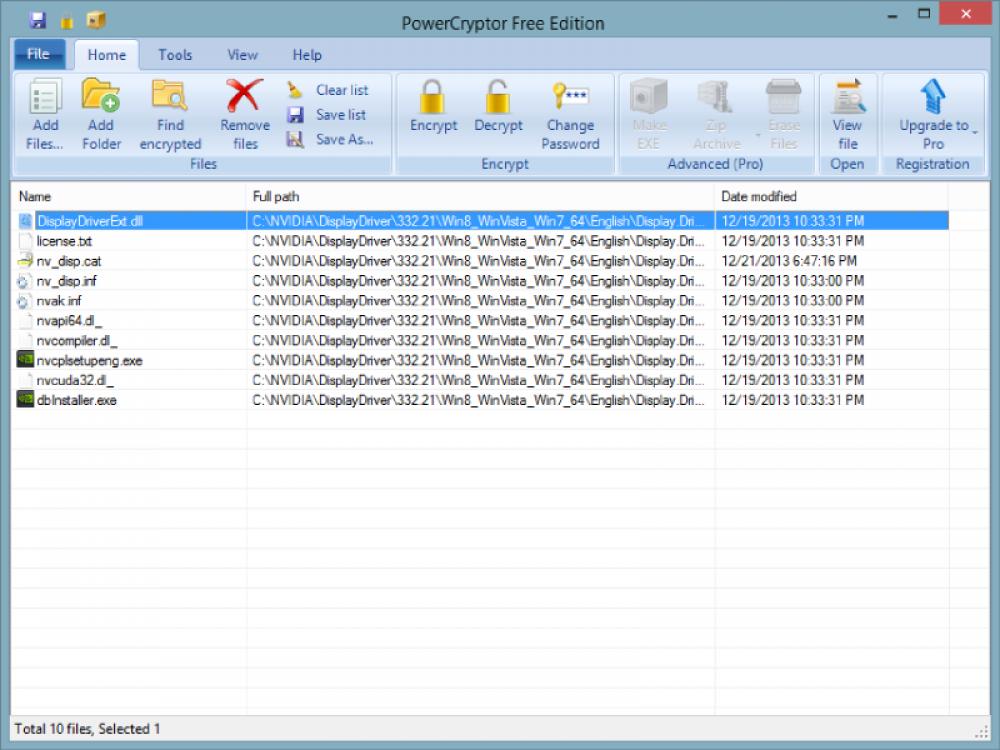The height and width of the screenshot is (750, 1000).
Task: Open the File menu
Action: pos(38,54)
